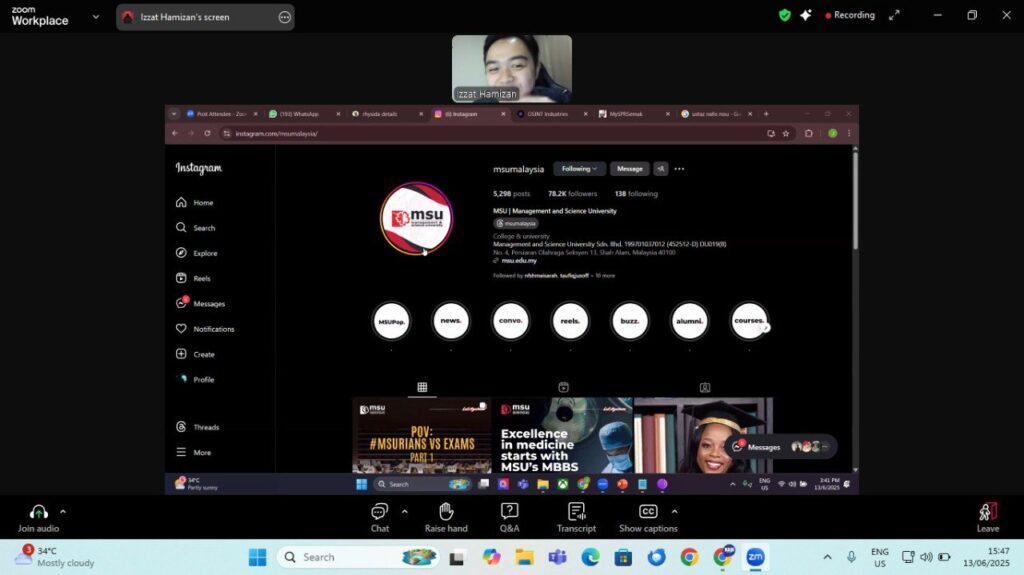Select the posts grid tab
Image resolution: width=1024 pixels, height=575 pixels.
point(423,387)
